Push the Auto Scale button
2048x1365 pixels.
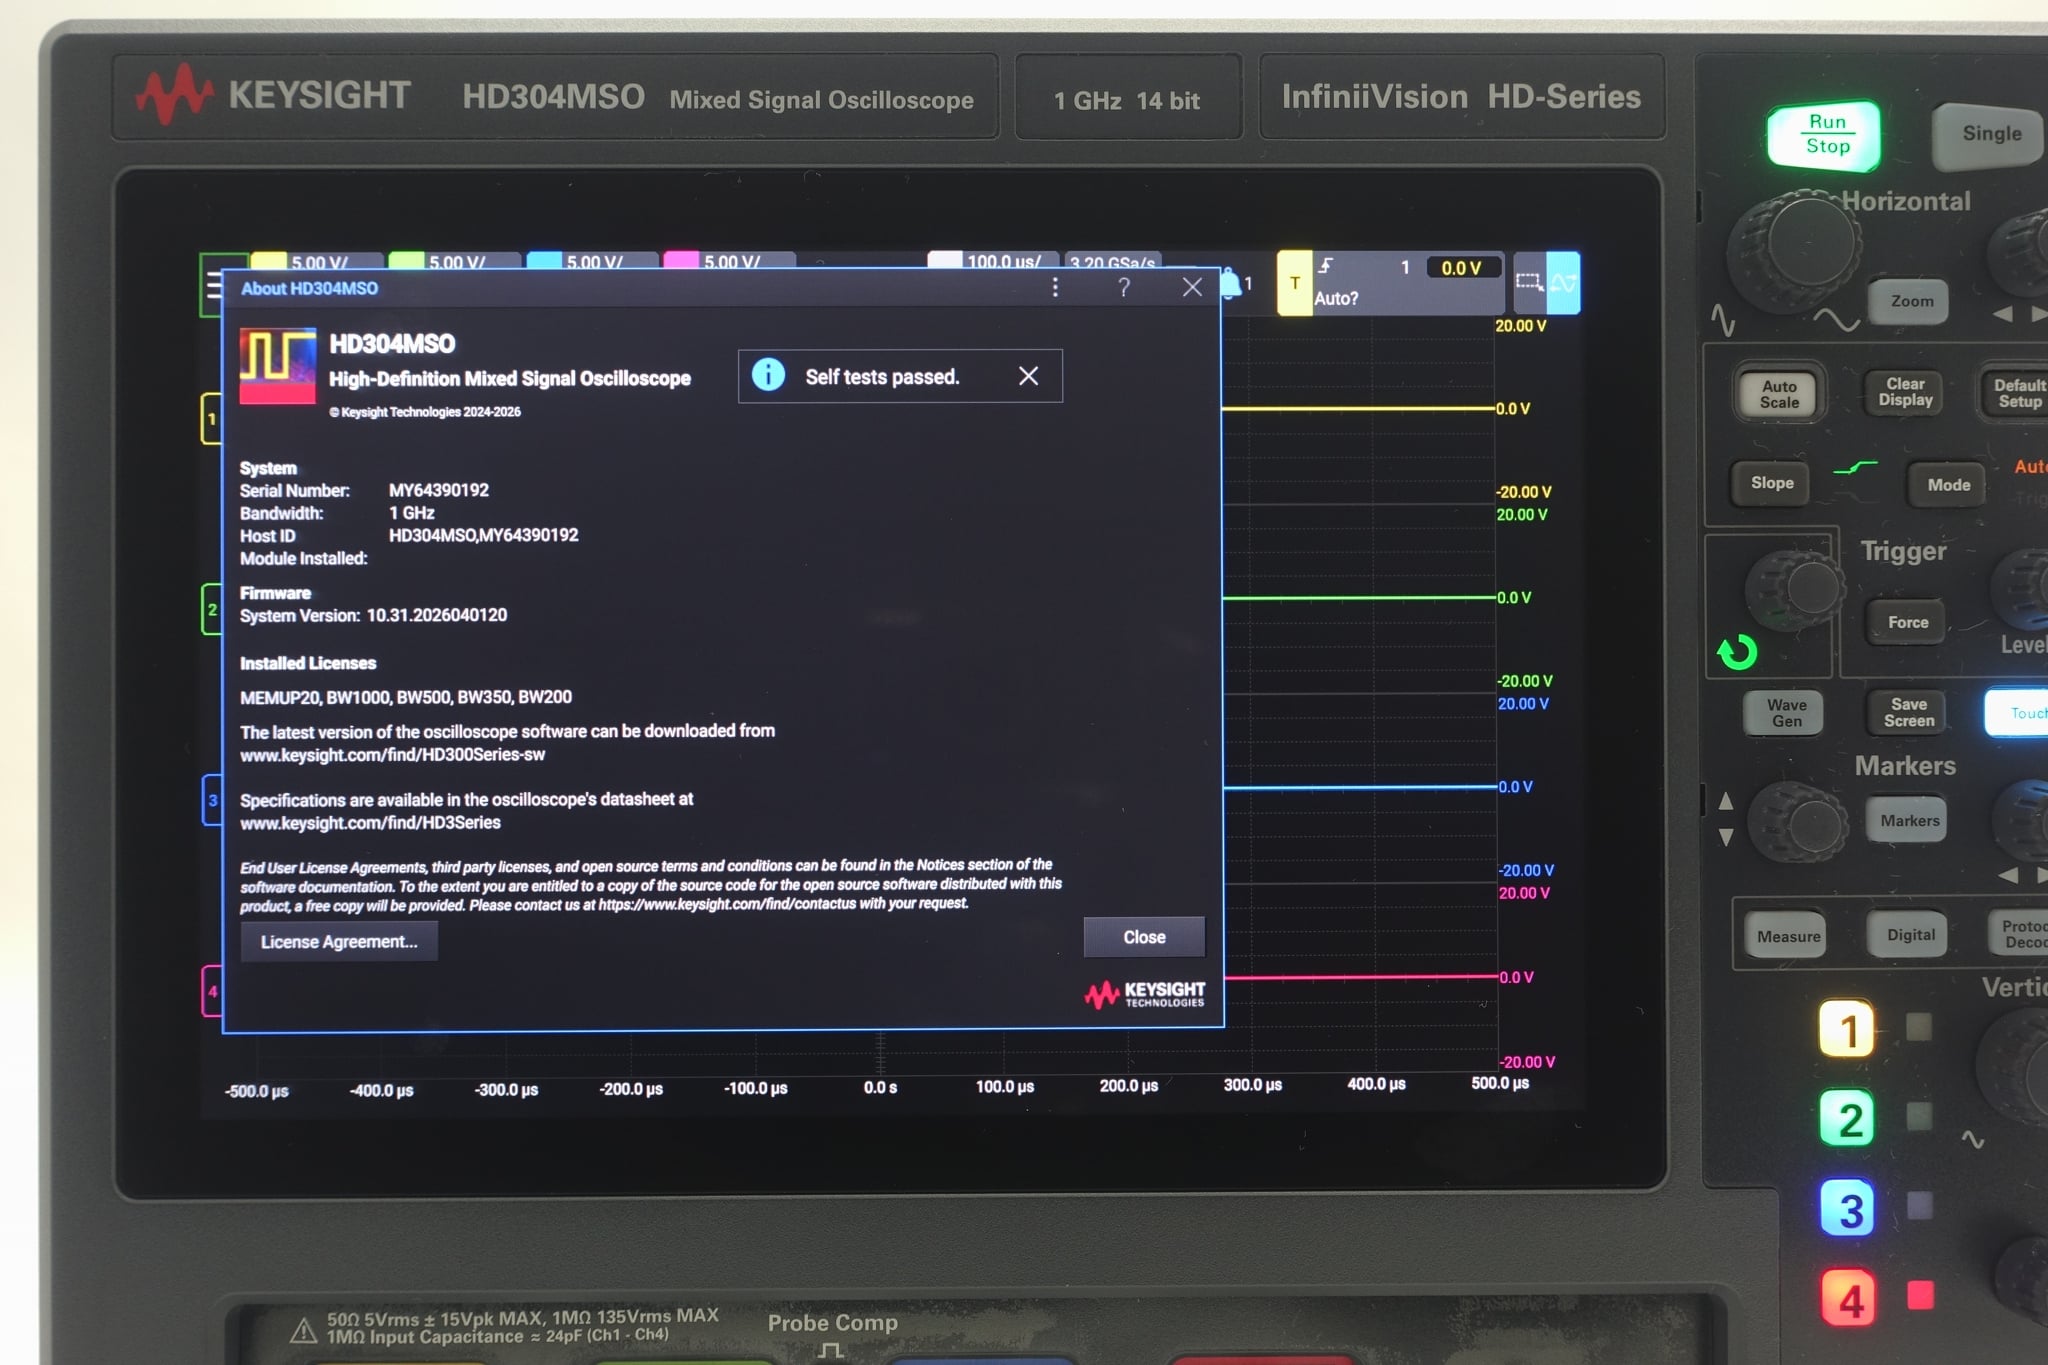(1779, 394)
